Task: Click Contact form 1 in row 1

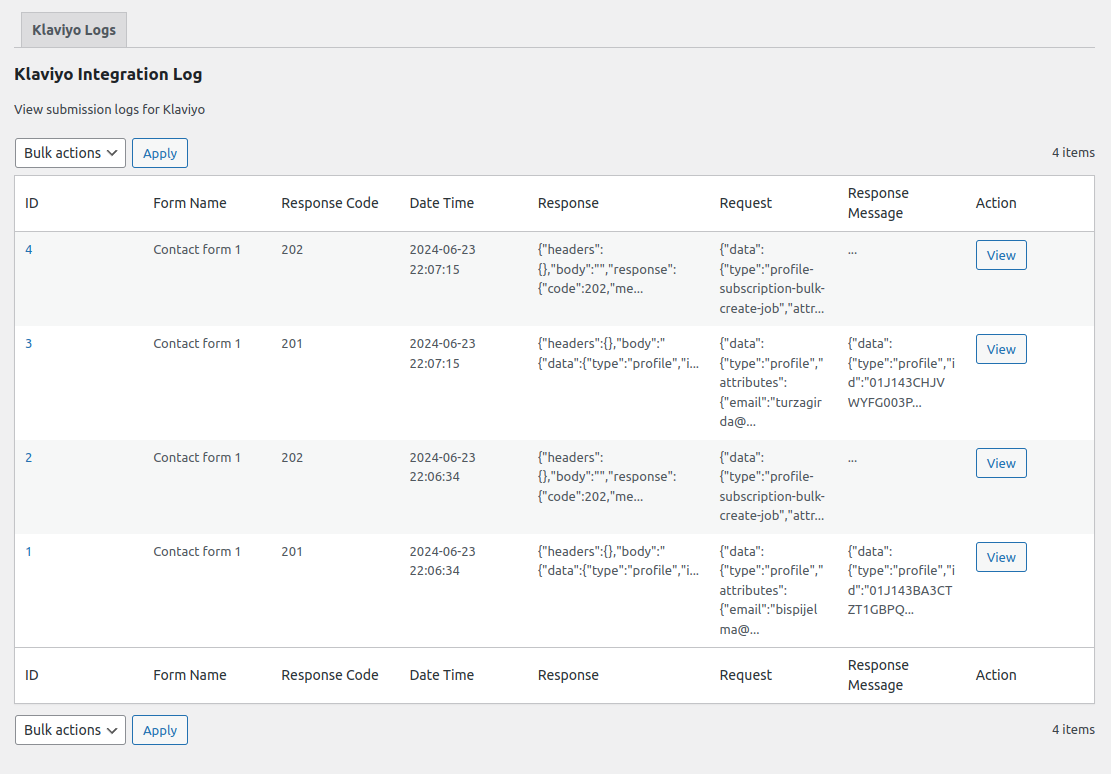Action: point(197,551)
